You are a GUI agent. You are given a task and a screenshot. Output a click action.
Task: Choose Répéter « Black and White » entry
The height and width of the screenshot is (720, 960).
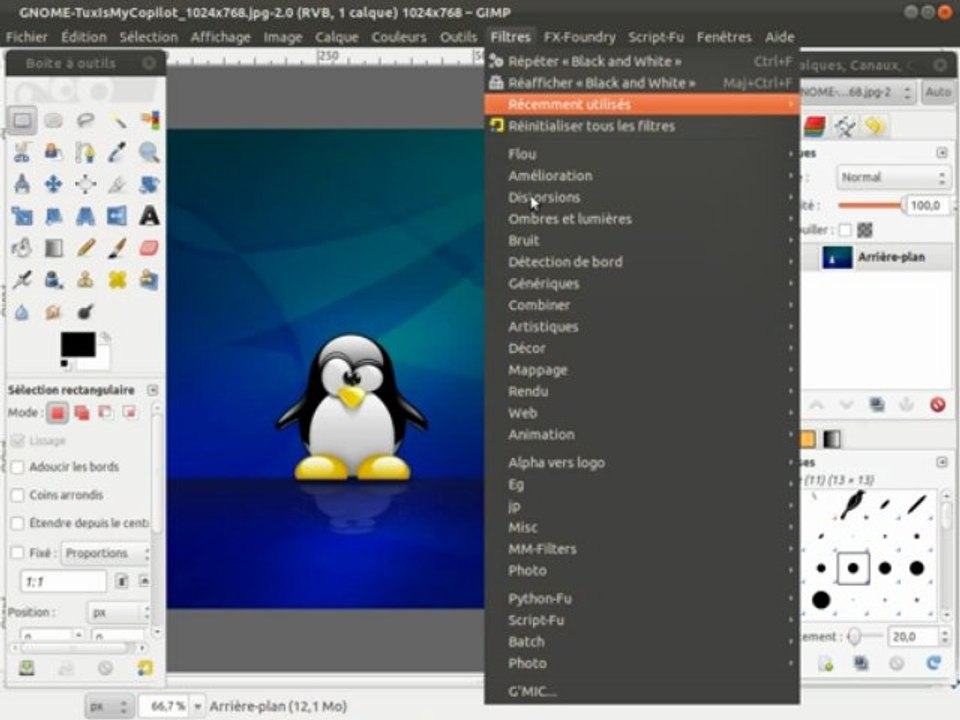[642, 61]
